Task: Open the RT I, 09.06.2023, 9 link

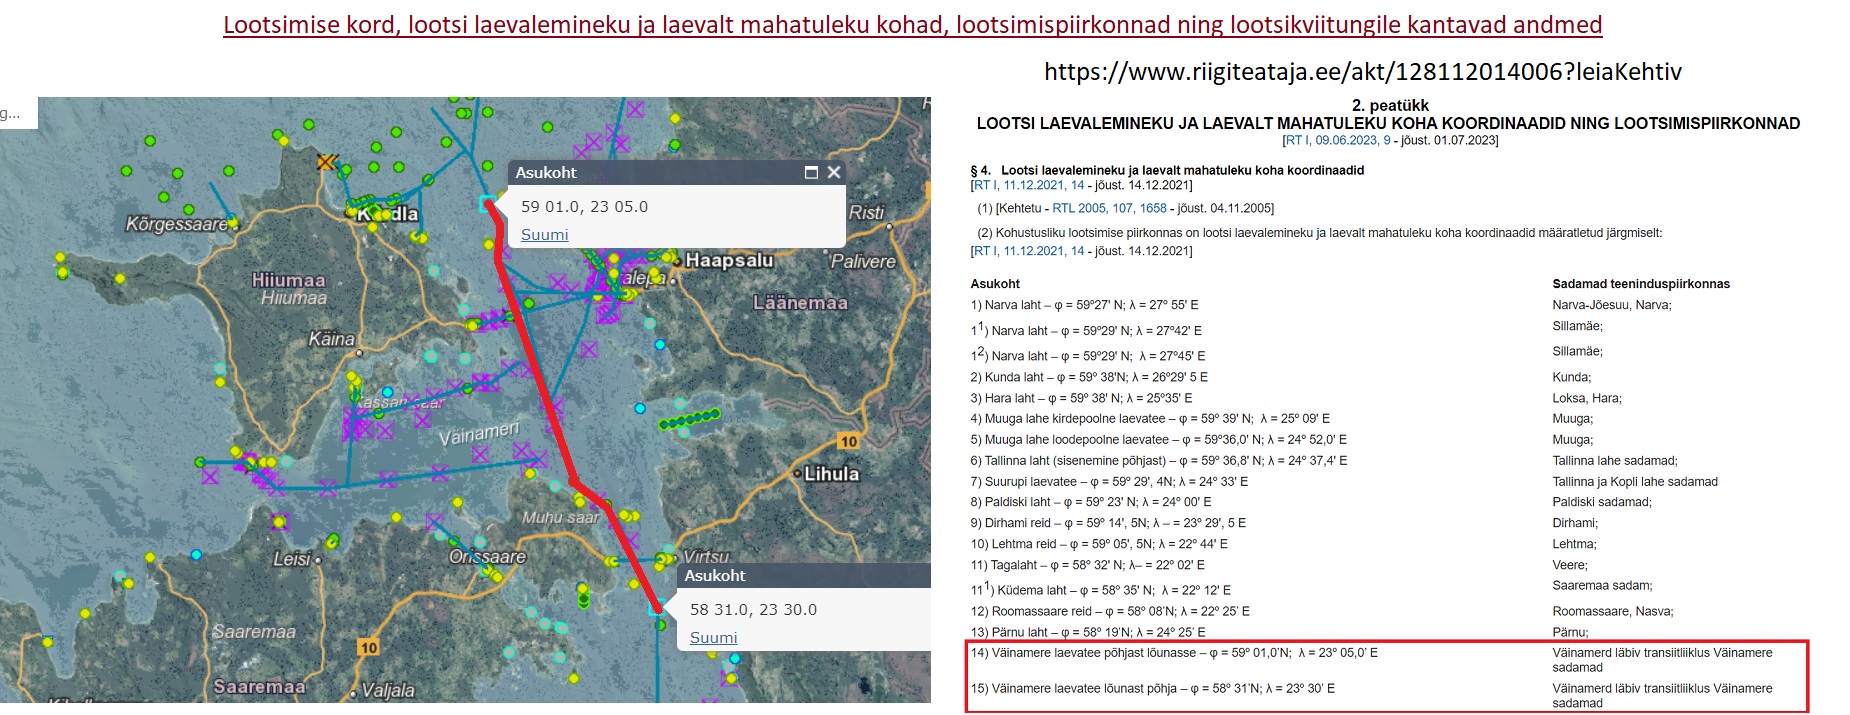Action: tap(1337, 140)
